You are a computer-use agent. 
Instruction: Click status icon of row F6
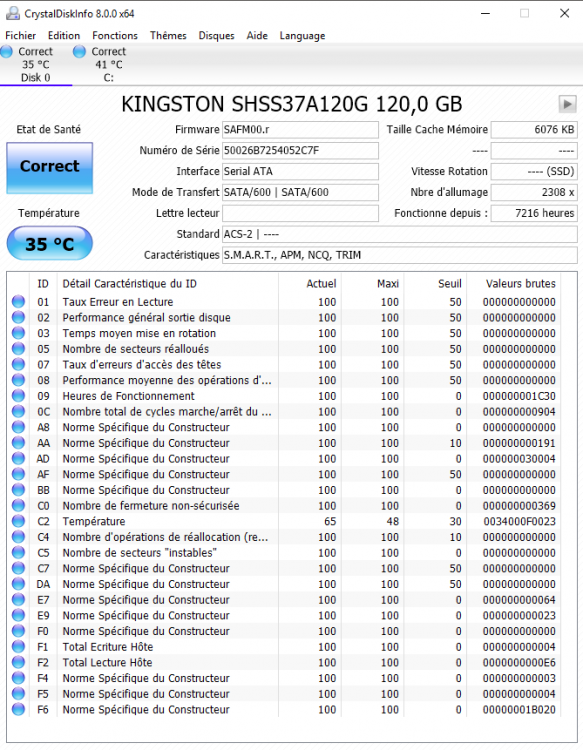click(x=18, y=709)
